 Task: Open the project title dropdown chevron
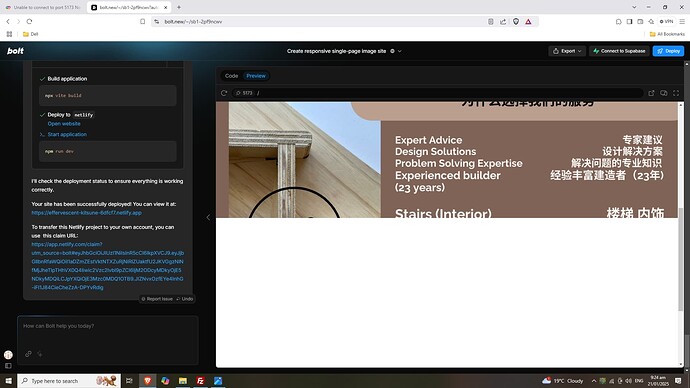400,51
